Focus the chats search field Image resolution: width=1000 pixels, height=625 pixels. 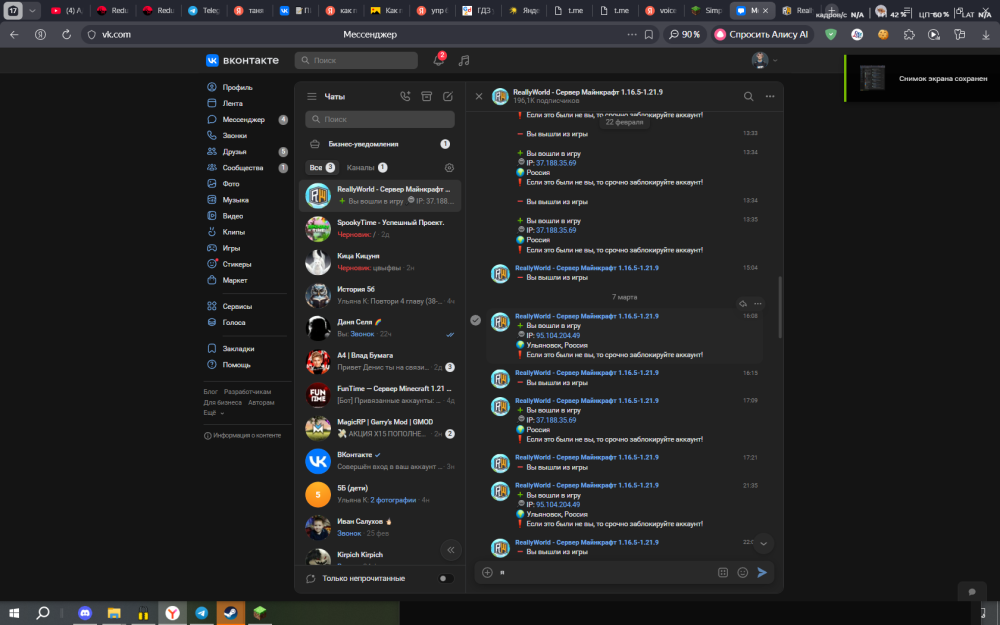[x=380, y=119]
